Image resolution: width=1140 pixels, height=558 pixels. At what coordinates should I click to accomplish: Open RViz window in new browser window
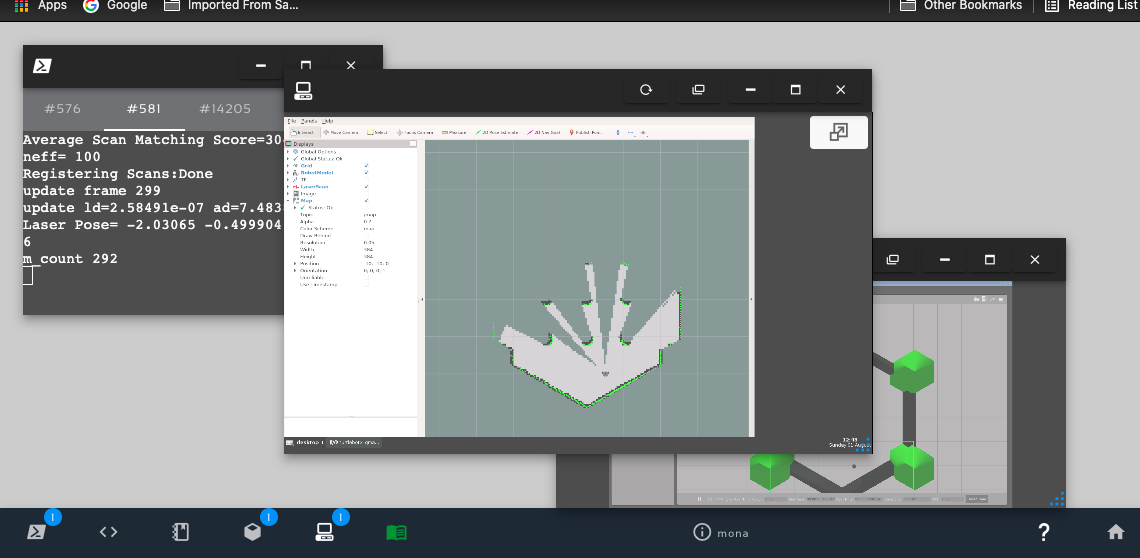click(x=698, y=89)
